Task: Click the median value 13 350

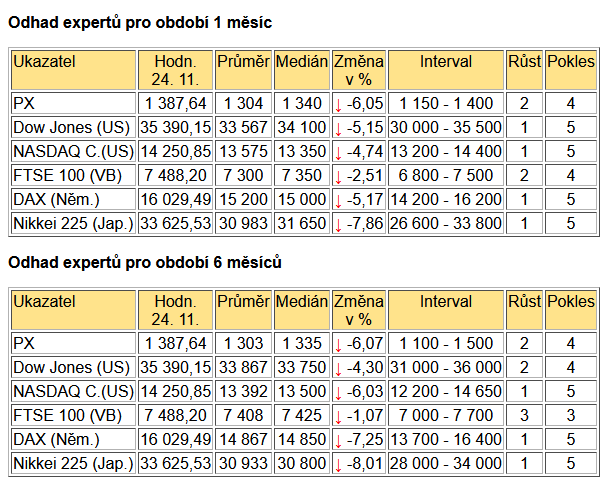Action: (x=301, y=152)
